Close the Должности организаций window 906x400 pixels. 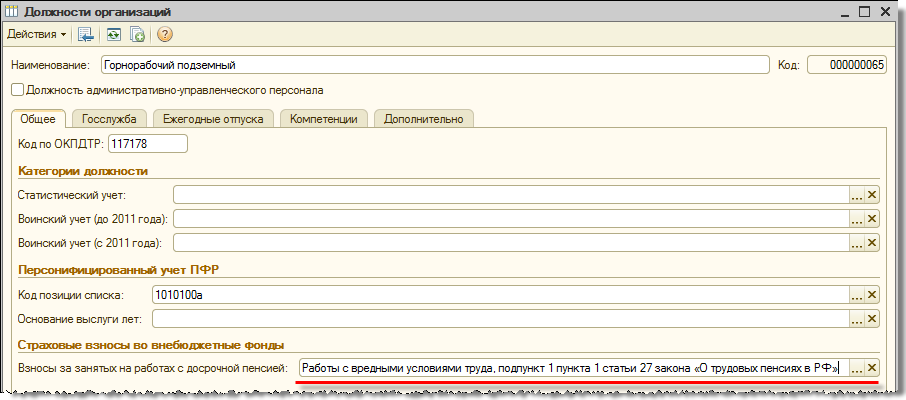(x=885, y=11)
